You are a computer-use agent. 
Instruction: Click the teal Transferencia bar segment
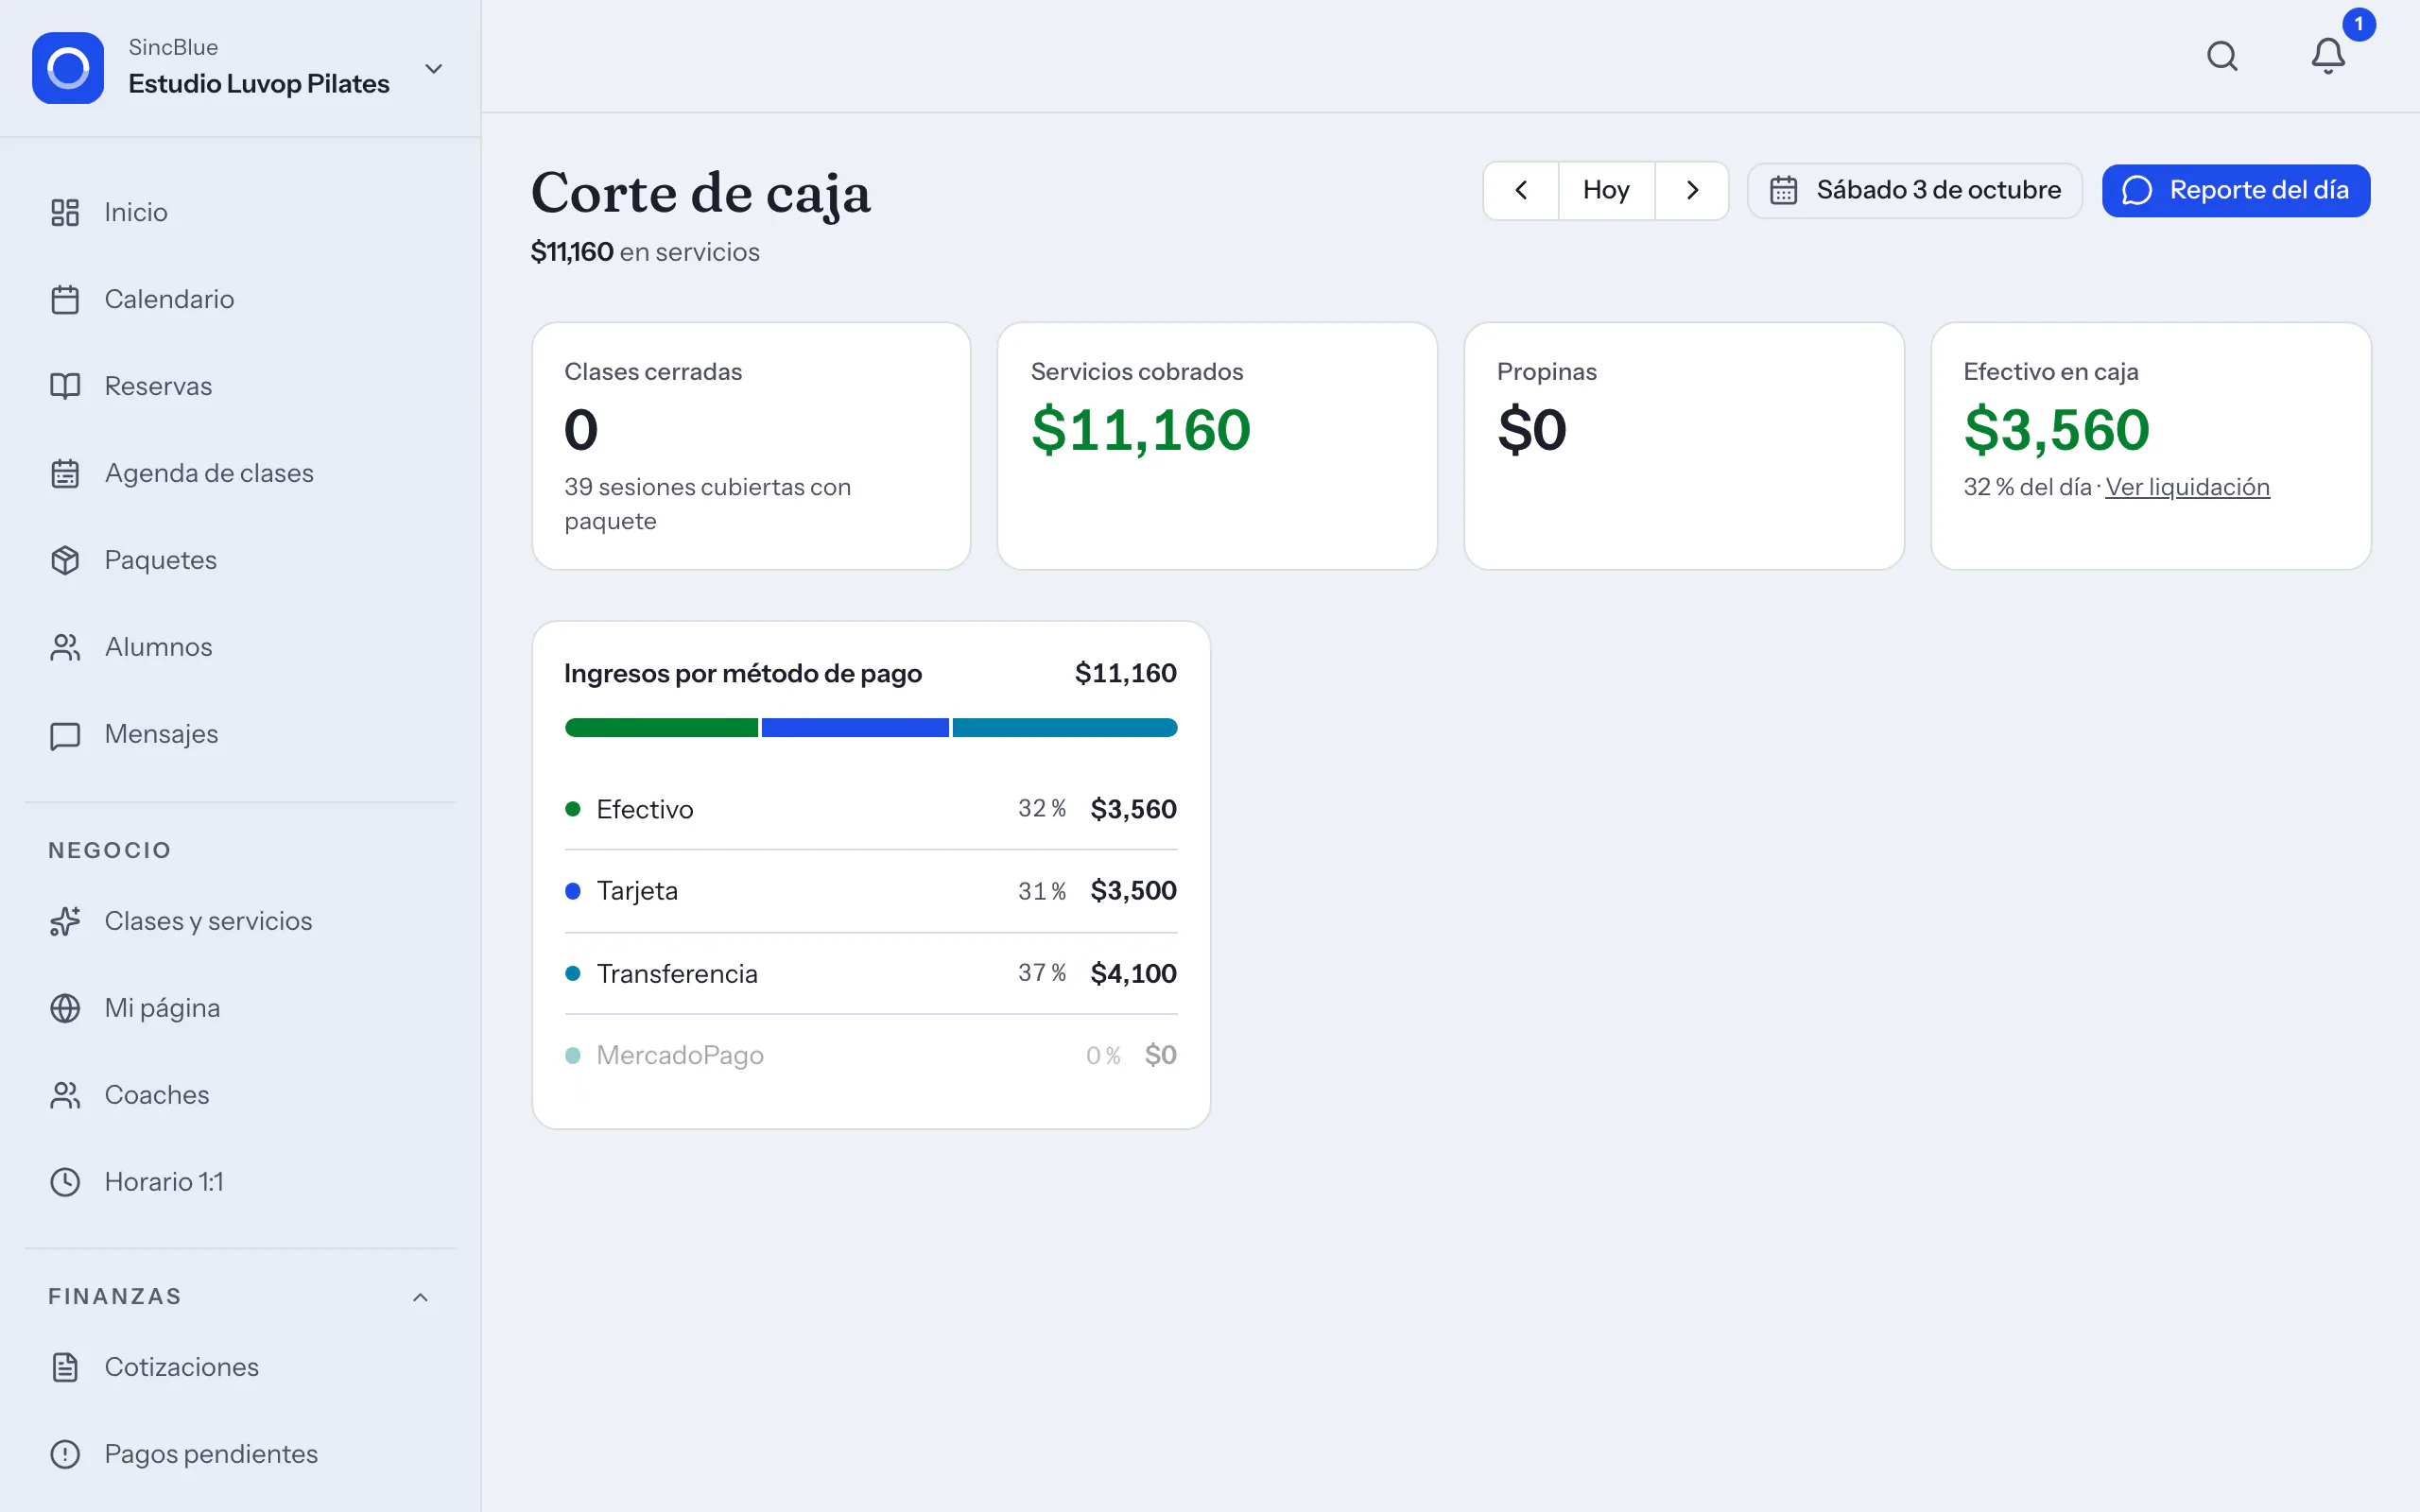1065,728
